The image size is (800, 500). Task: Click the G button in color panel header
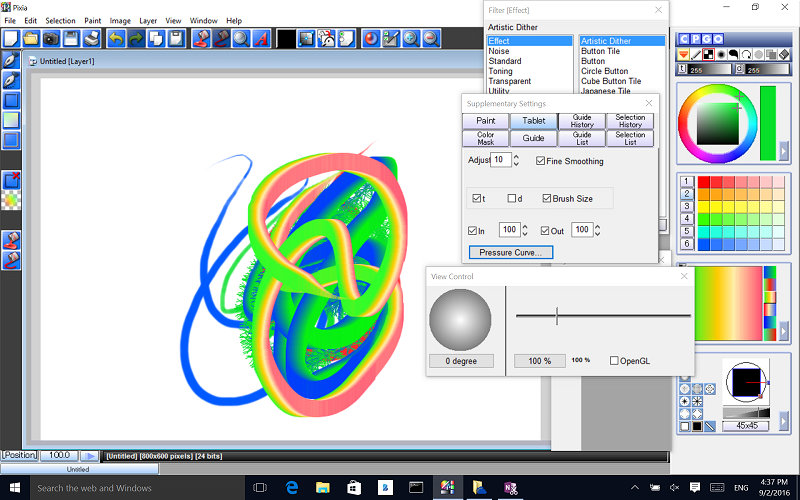pos(707,39)
